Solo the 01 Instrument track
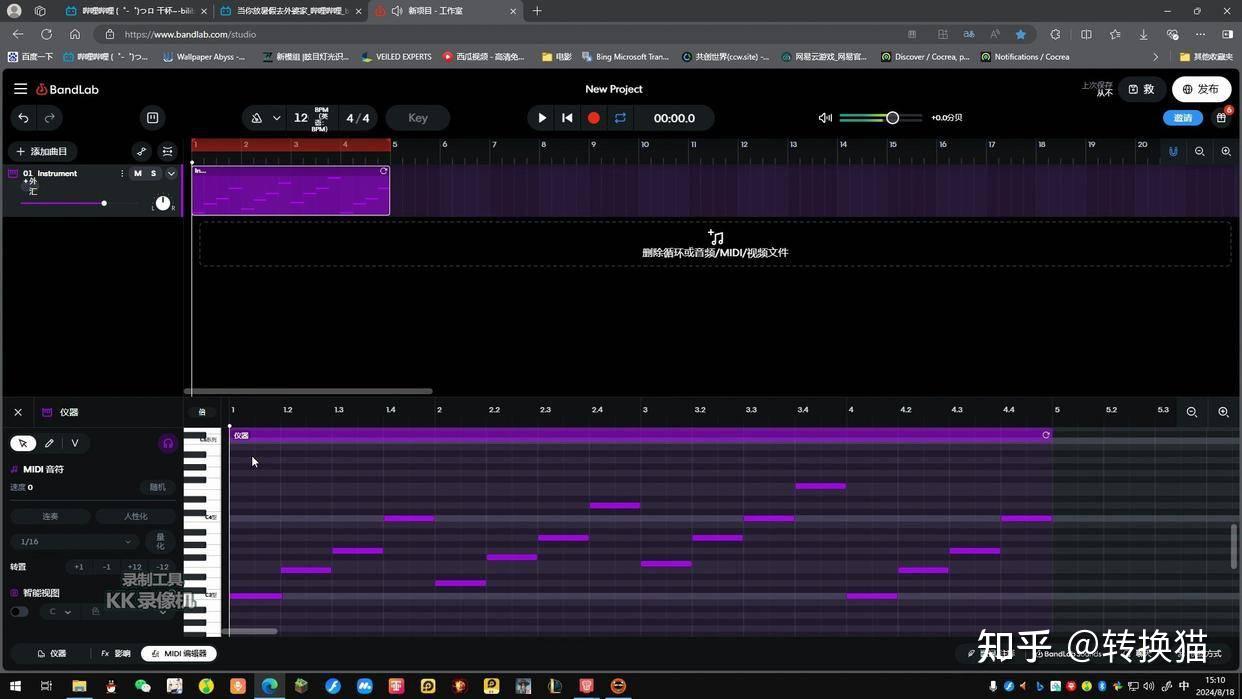The width and height of the screenshot is (1242, 699). click(153, 173)
